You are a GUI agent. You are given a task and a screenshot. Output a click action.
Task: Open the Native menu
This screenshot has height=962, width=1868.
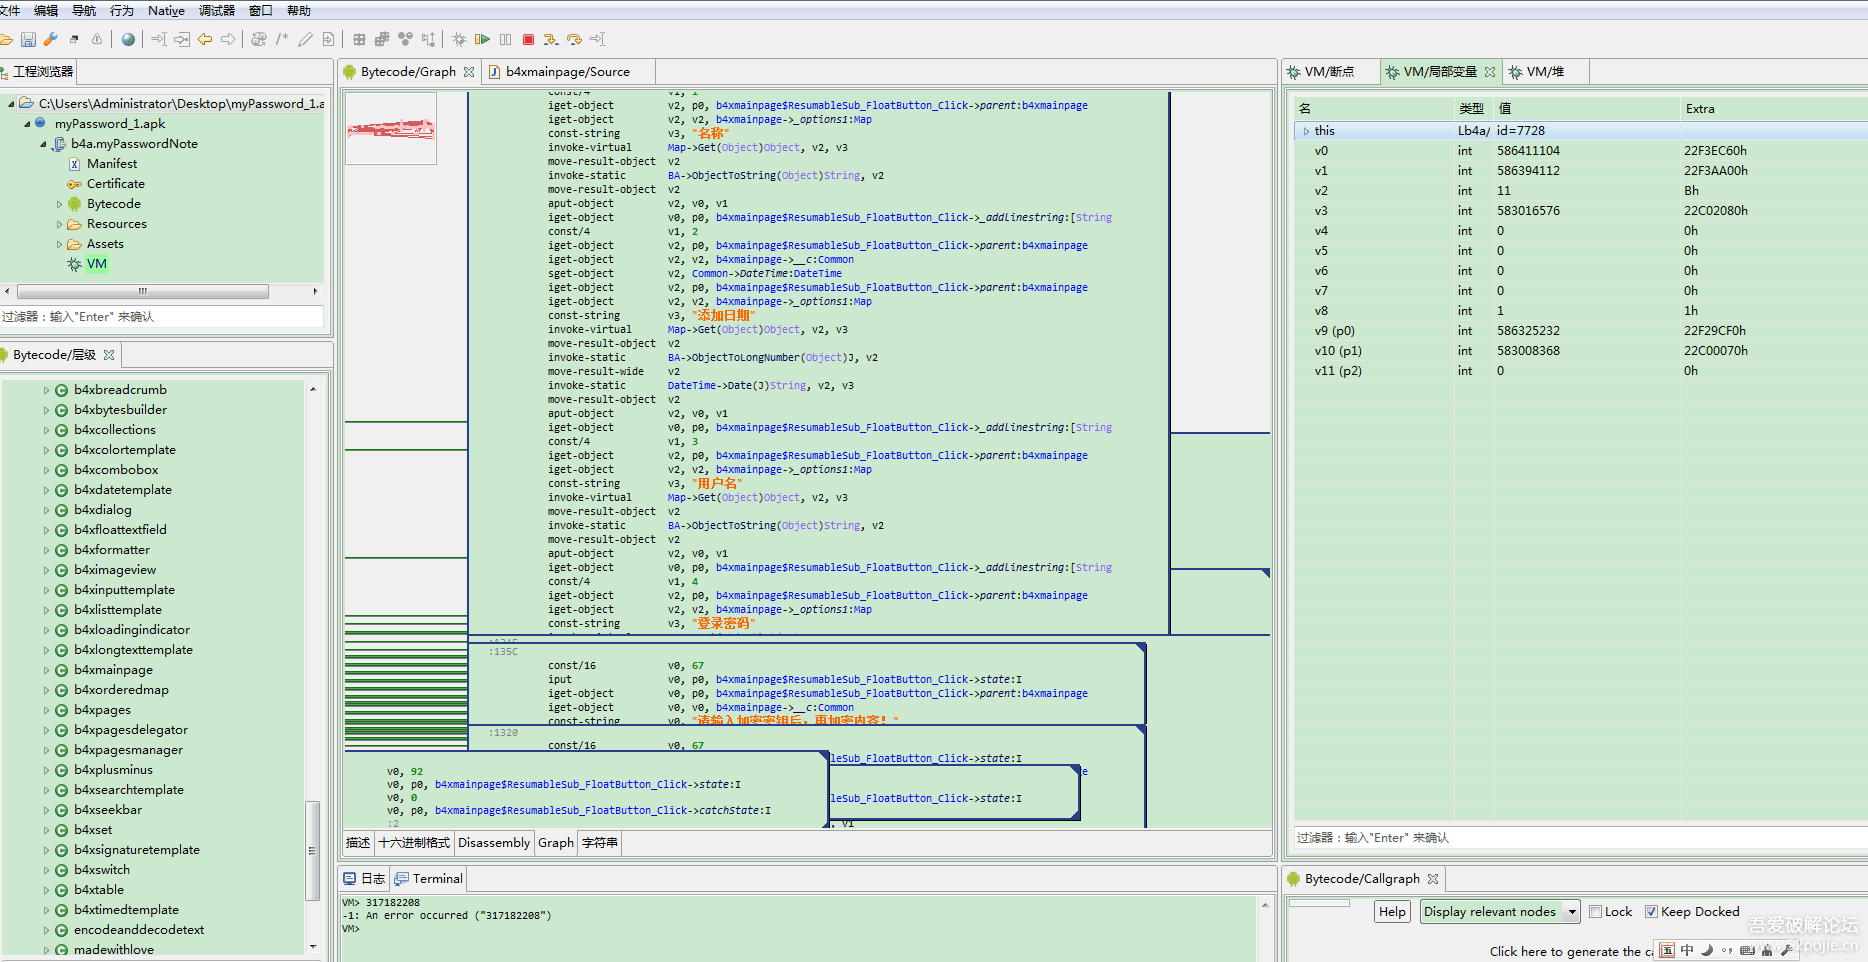166,10
